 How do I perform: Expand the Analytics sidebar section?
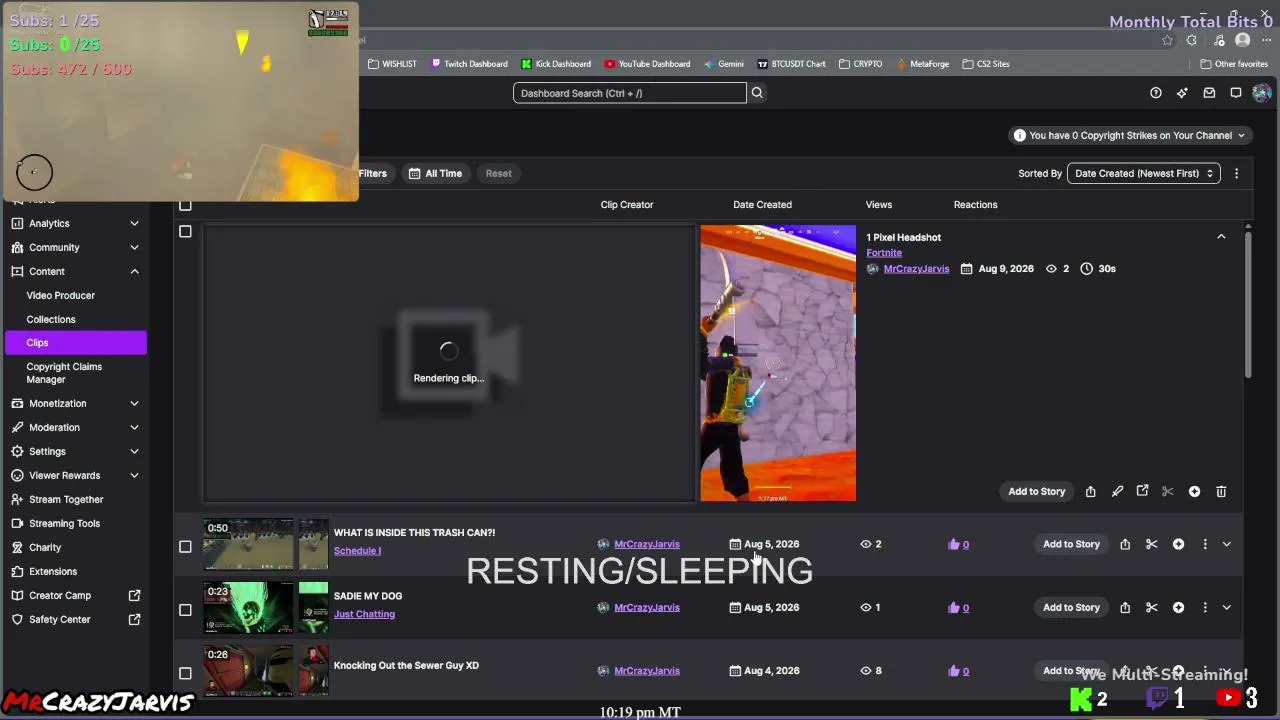(134, 223)
